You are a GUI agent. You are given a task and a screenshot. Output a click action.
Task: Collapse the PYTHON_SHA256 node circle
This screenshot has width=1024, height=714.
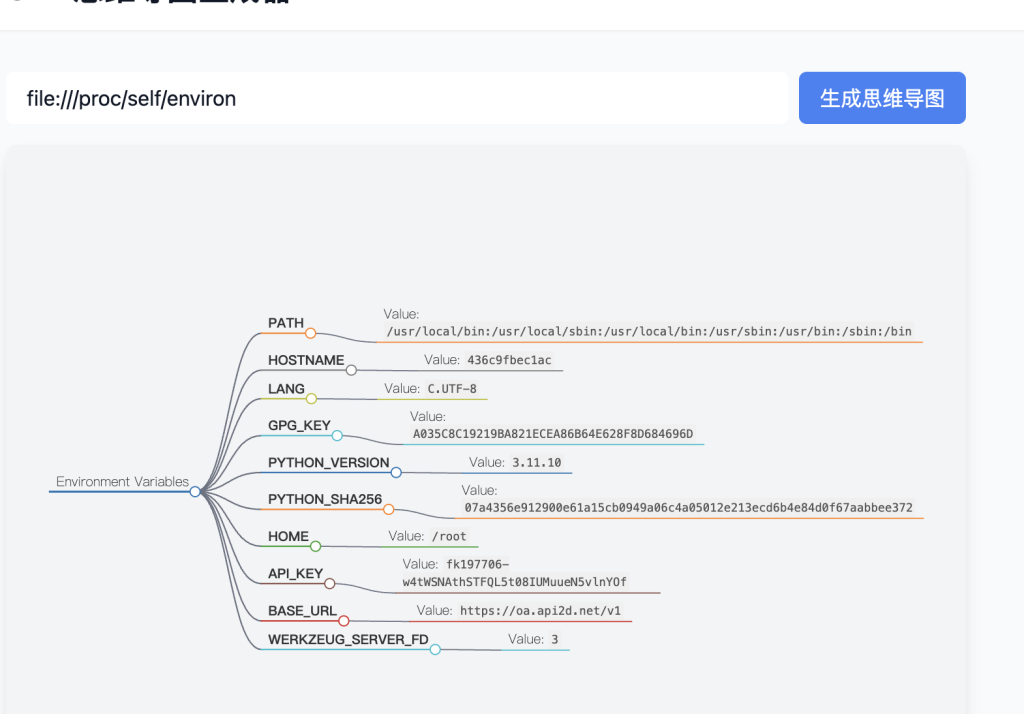pyautogui.click(x=389, y=509)
